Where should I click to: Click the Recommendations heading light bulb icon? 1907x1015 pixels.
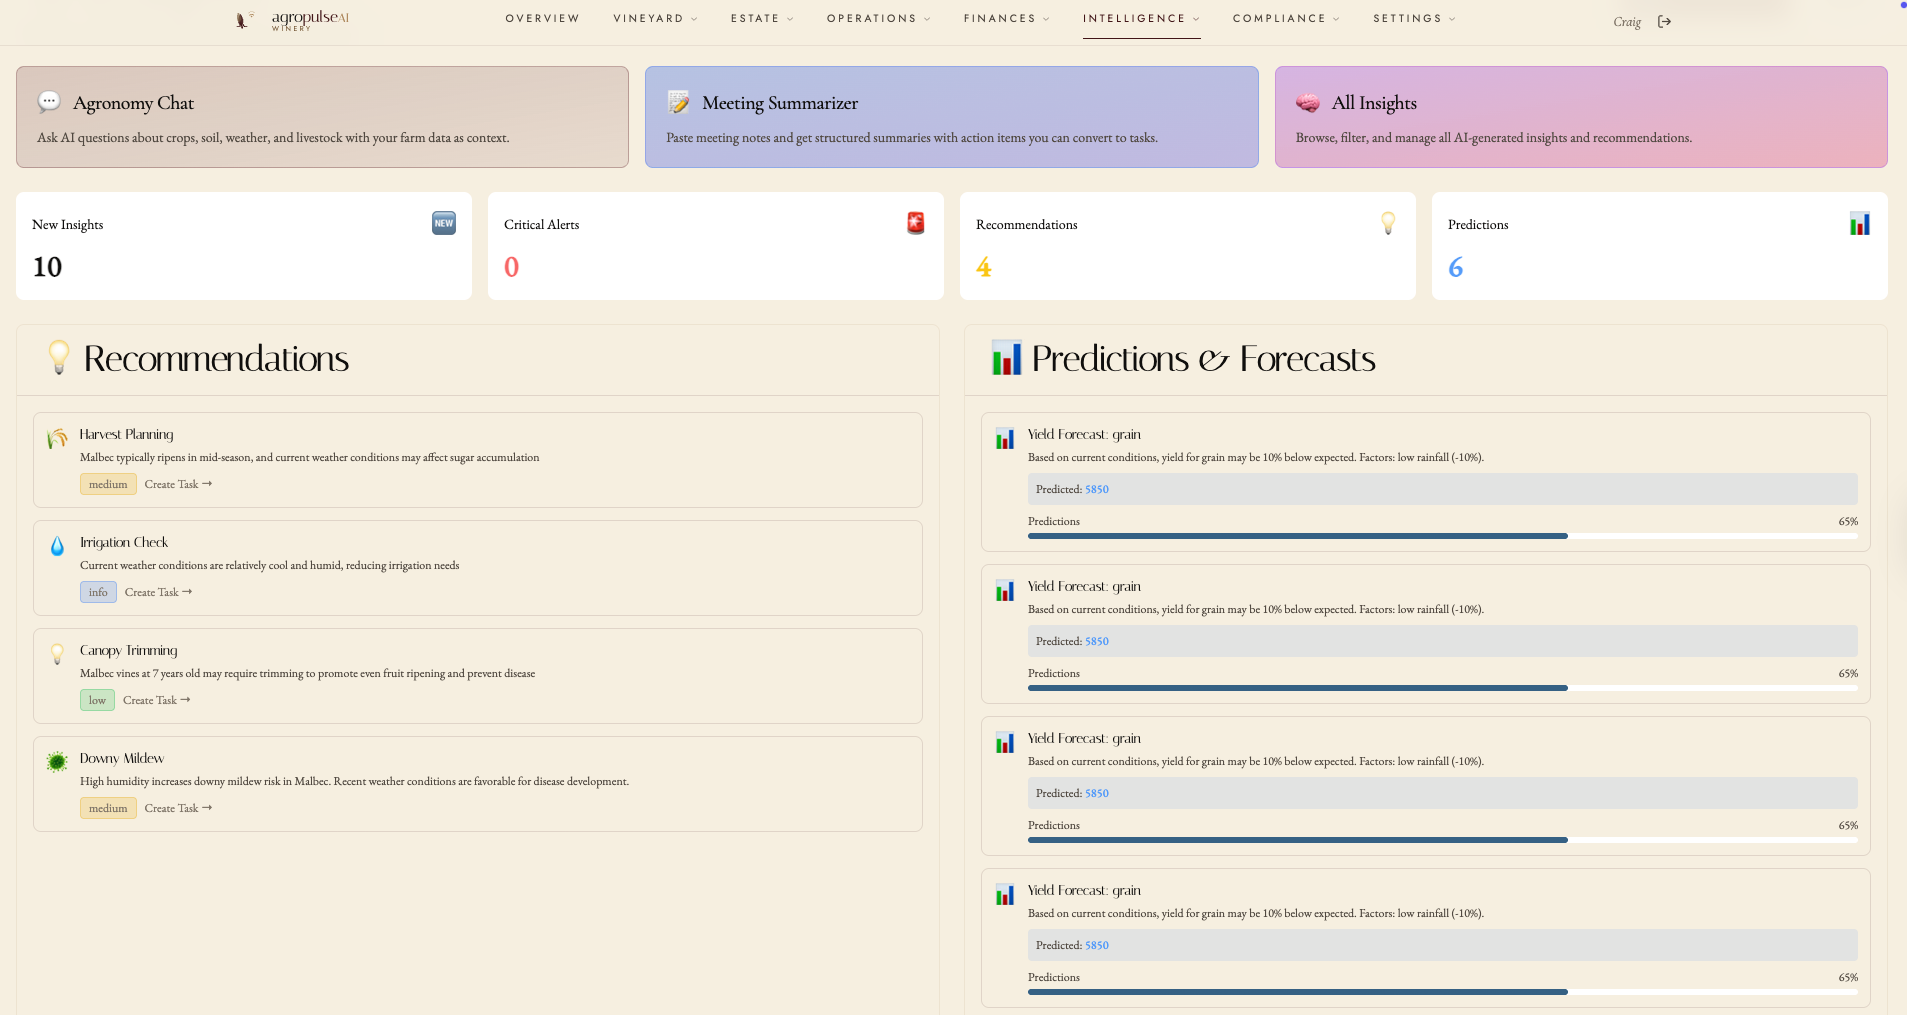pyautogui.click(x=59, y=358)
